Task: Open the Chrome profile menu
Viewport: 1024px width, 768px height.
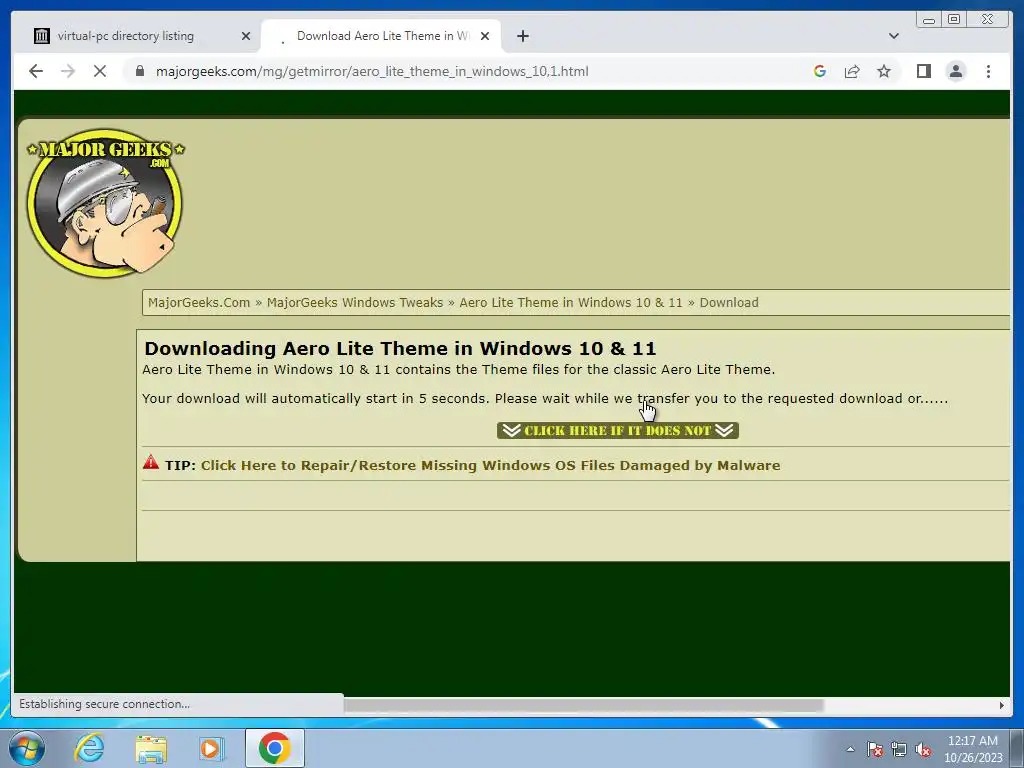Action: [955, 71]
